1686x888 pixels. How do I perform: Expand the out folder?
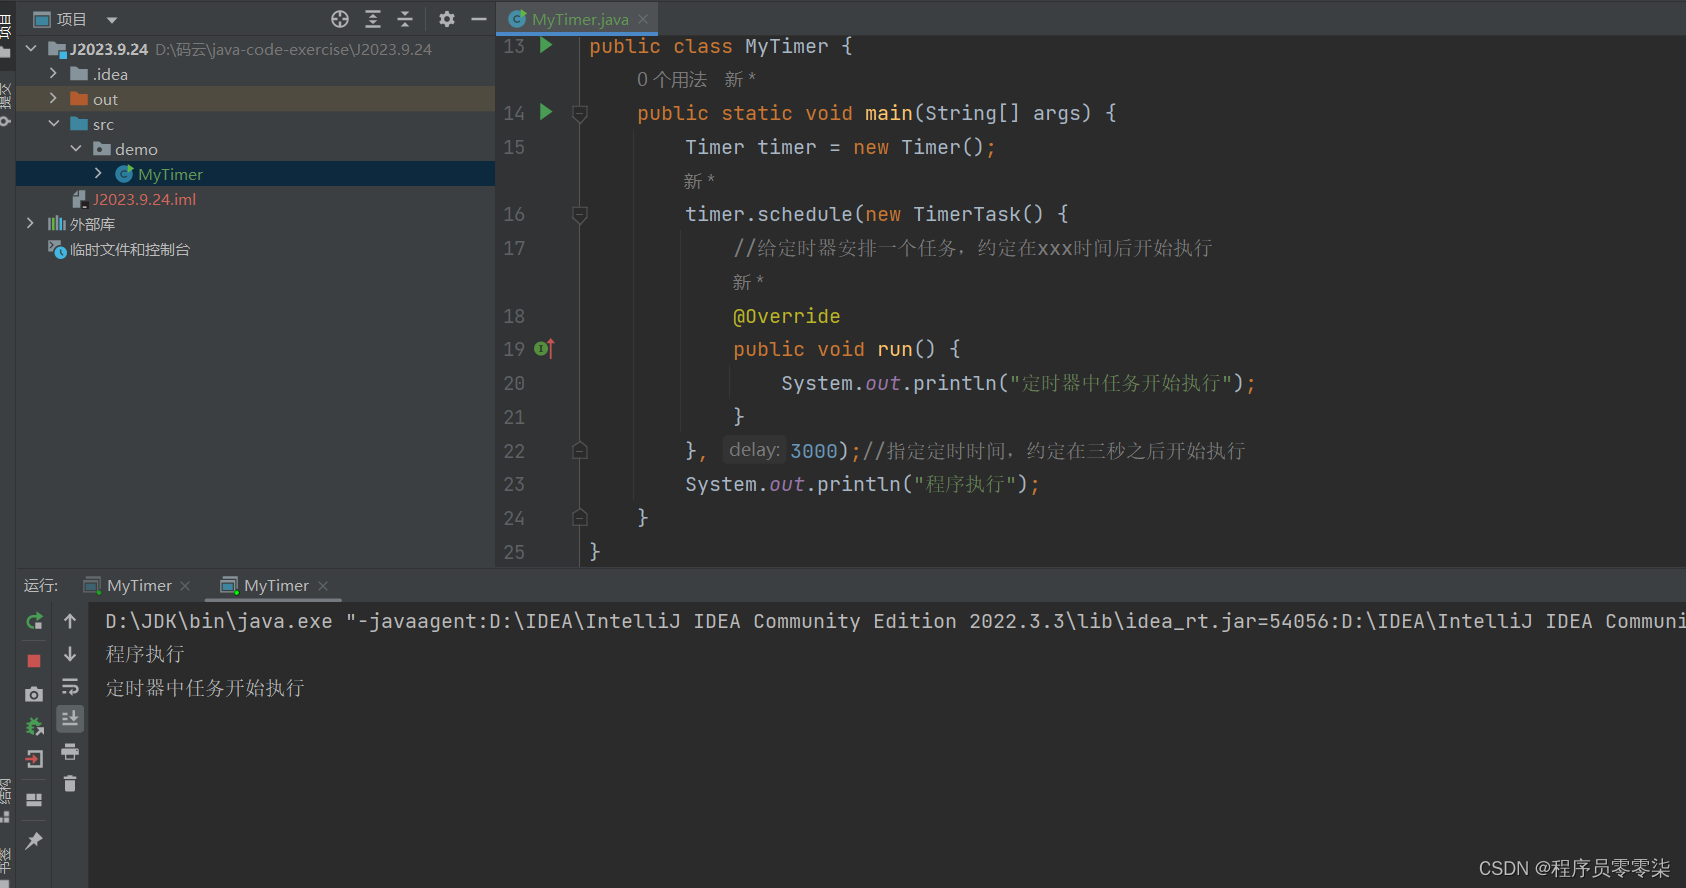53,98
